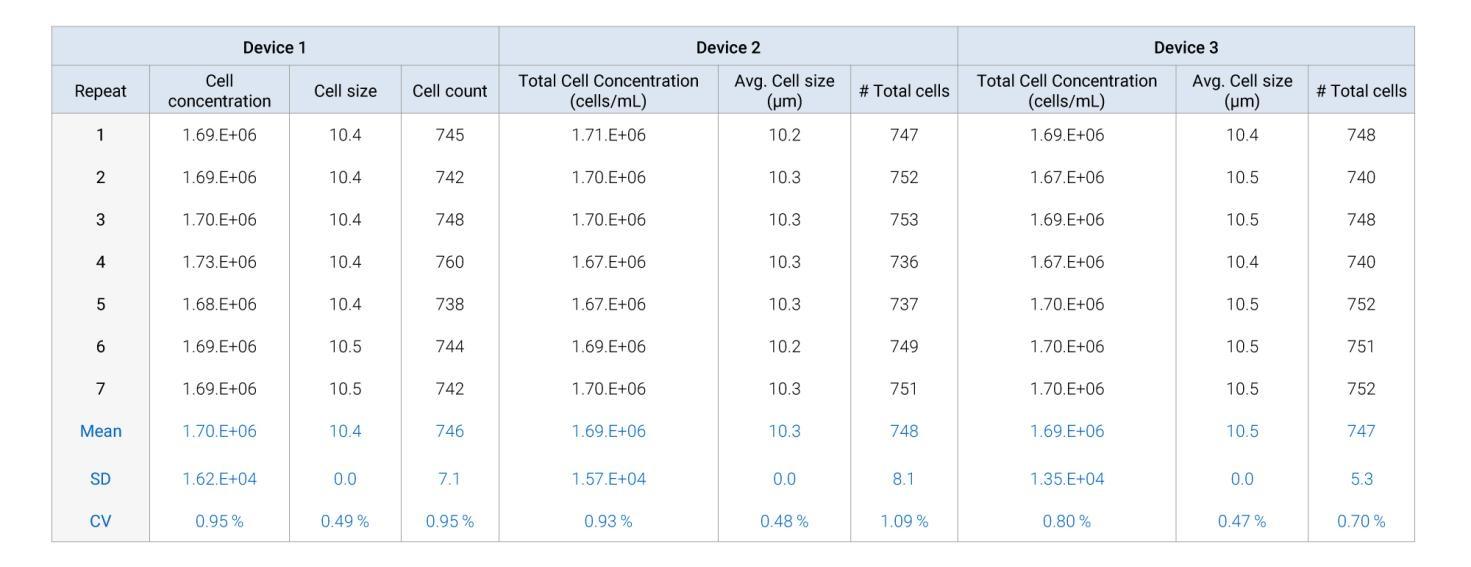Select the SD row label
Viewport: 1471px width, 567px height.
click(x=100, y=479)
